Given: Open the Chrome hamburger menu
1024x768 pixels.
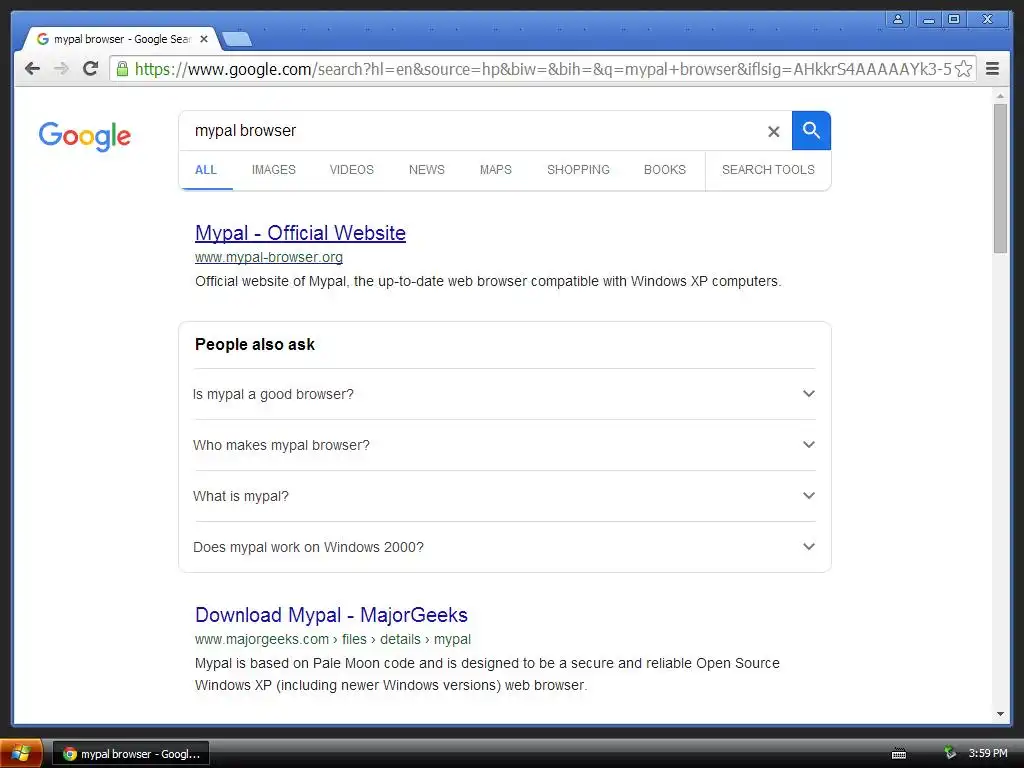Looking at the screenshot, I should [x=992, y=69].
